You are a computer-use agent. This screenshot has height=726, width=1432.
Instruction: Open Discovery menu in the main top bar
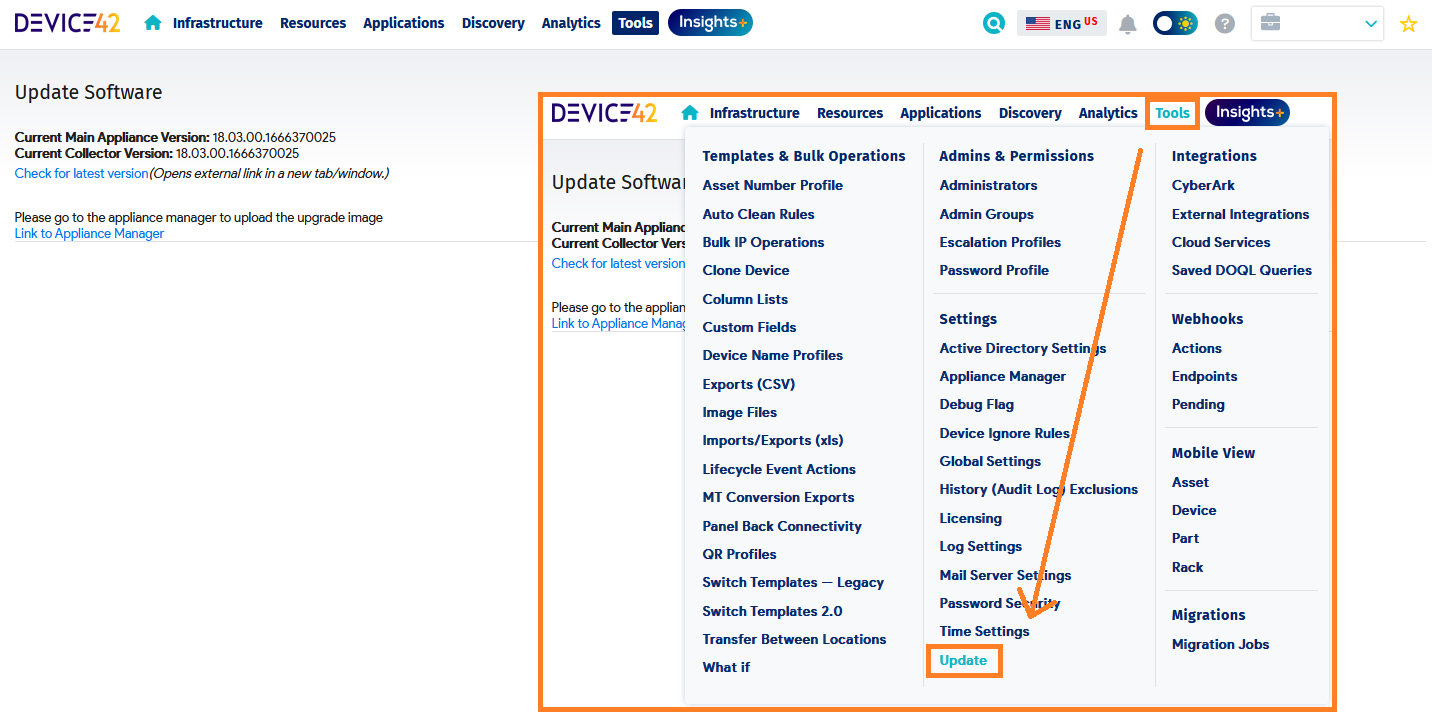493,23
